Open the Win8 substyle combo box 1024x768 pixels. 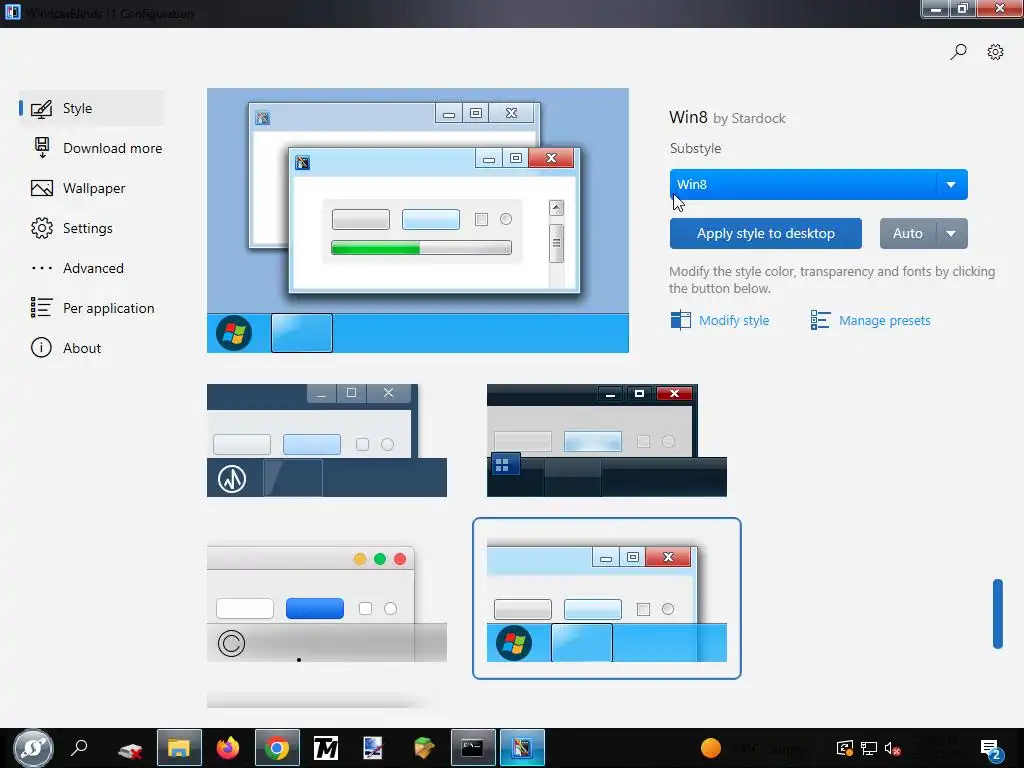818,185
